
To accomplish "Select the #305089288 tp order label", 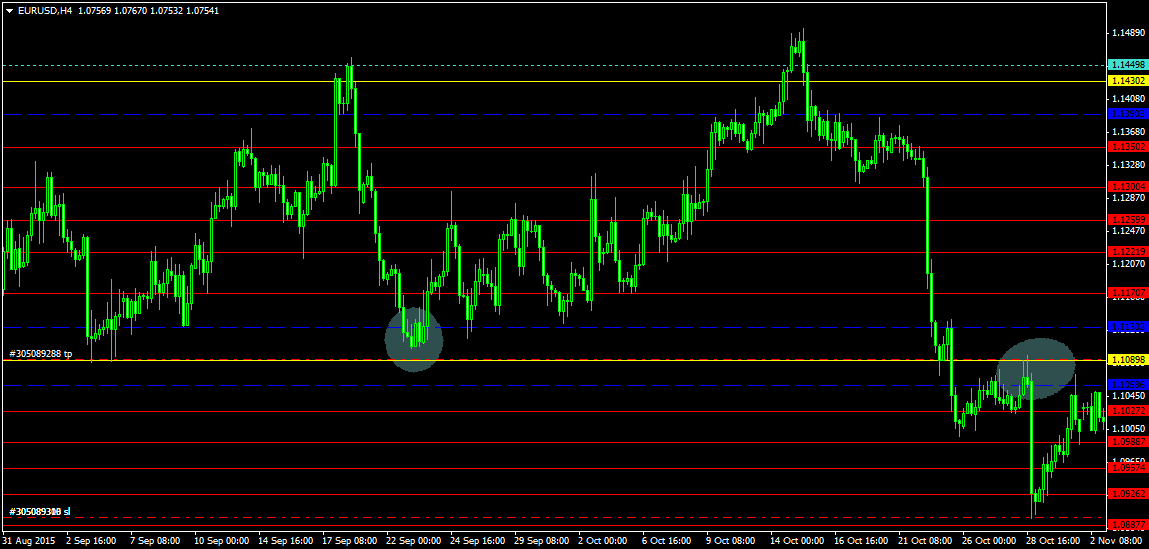I will (x=41, y=353).
